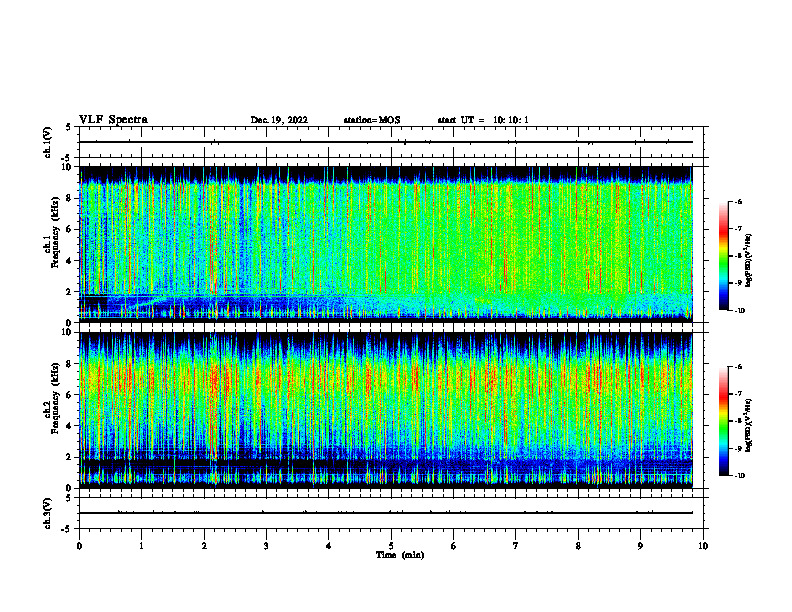Click the "start UT = 10:10: 1" text
Viewport: 792px width, 612px height.
[483, 120]
